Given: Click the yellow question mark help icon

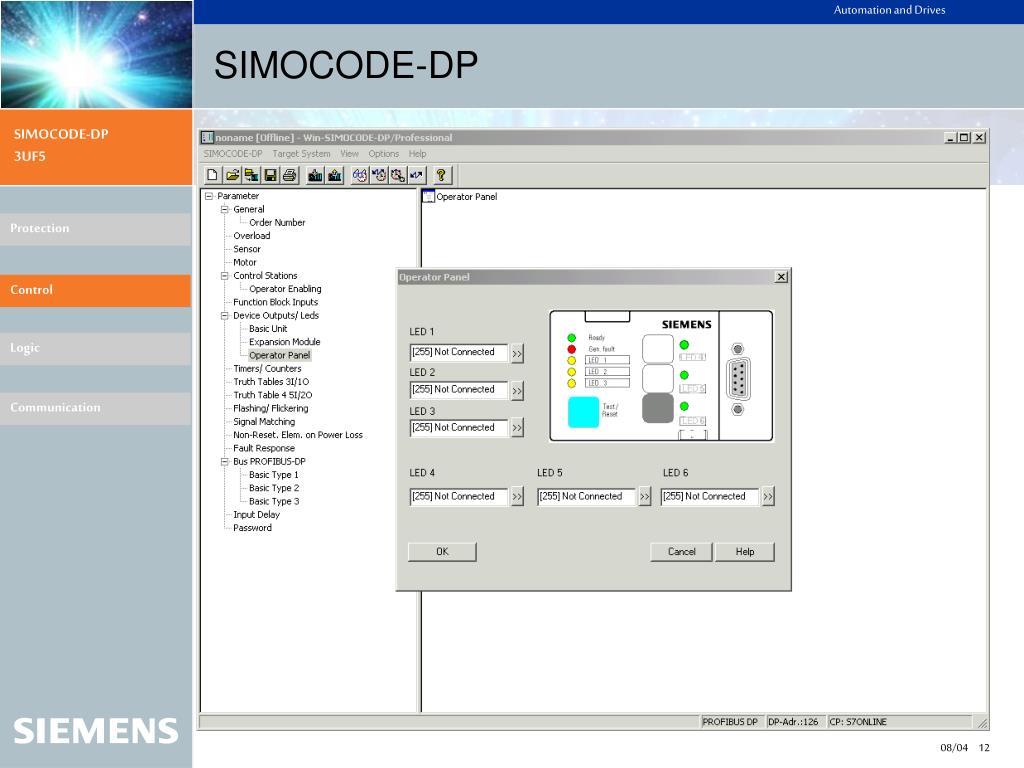Looking at the screenshot, I should (441, 175).
